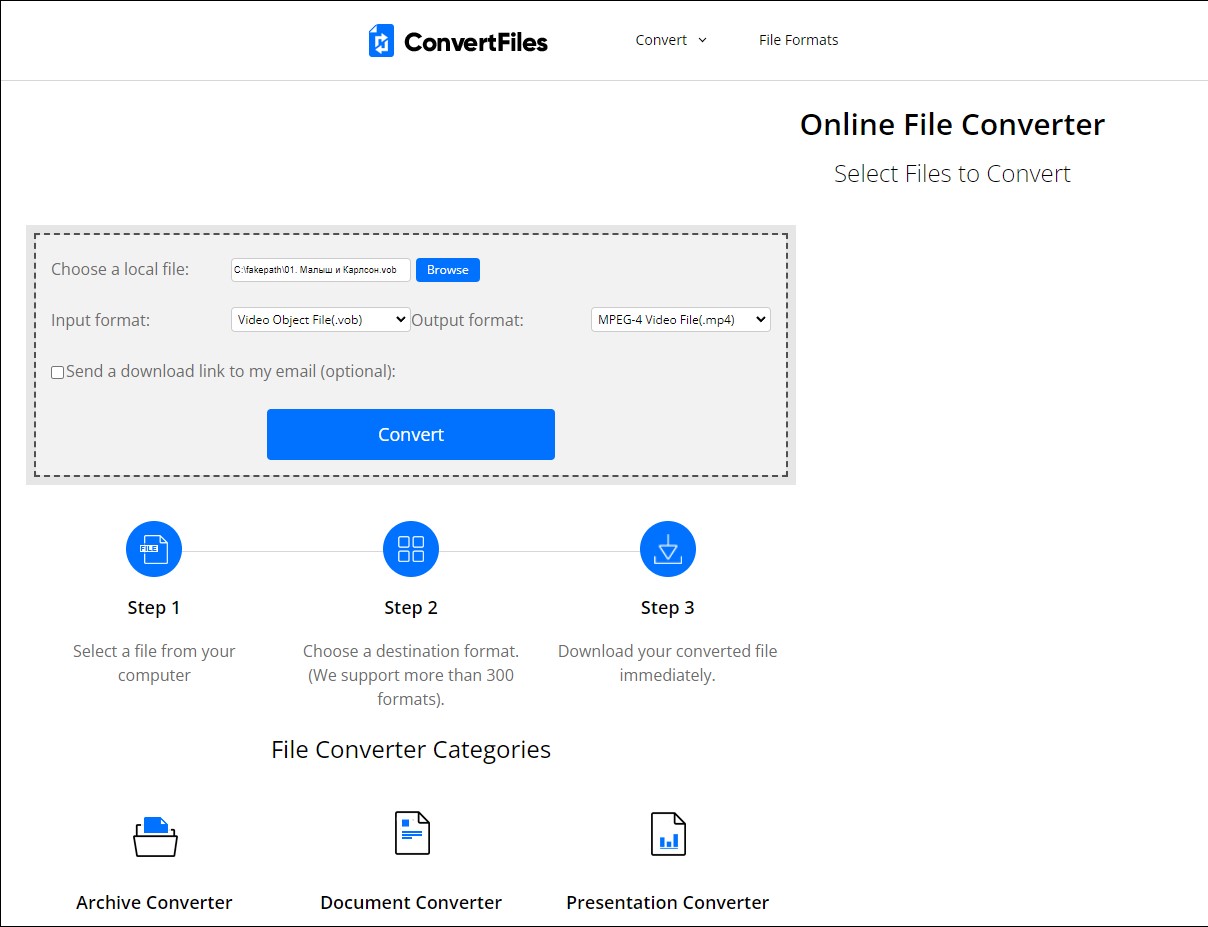Screen dimensions: 1208x927
Task: Open the Document Converter category link
Action: click(x=411, y=902)
